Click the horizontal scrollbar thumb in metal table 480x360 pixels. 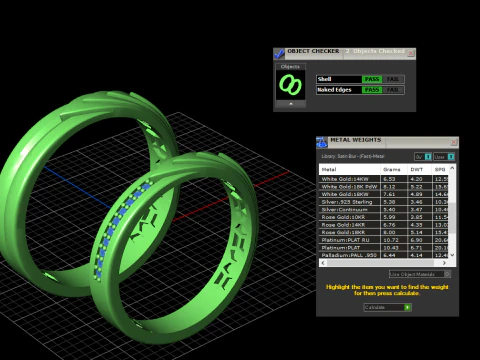[380, 263]
